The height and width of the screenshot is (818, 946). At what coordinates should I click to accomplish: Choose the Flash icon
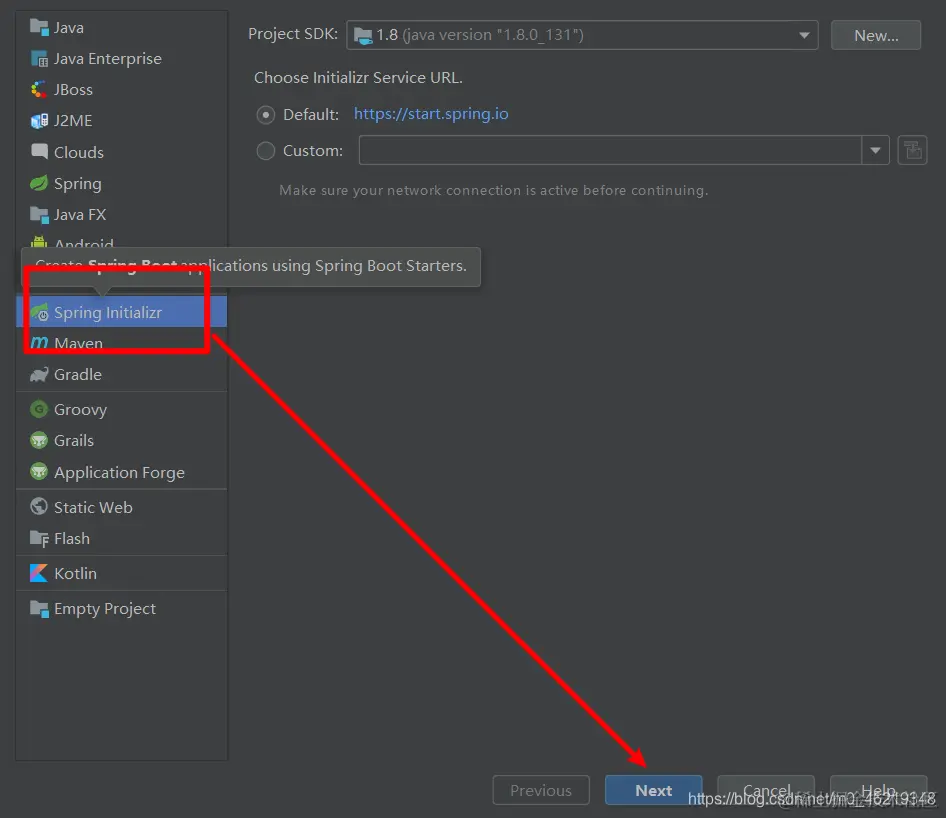point(39,538)
